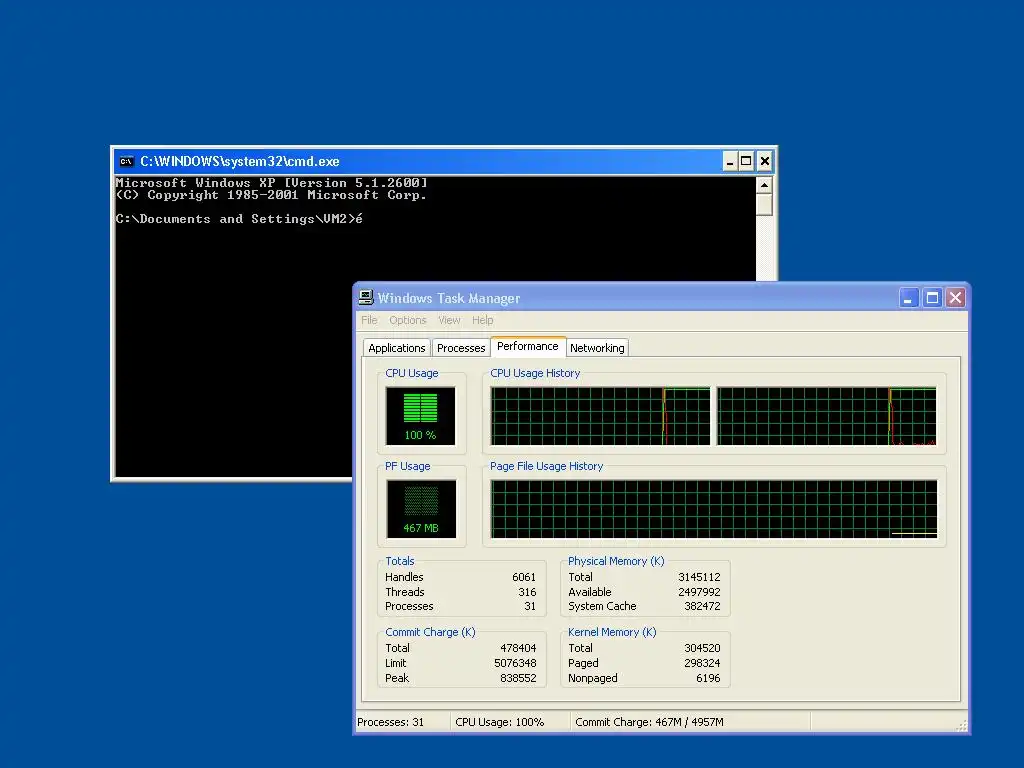Open the View menu in Task Manager
Viewport: 1024px width, 768px height.
[x=449, y=320]
